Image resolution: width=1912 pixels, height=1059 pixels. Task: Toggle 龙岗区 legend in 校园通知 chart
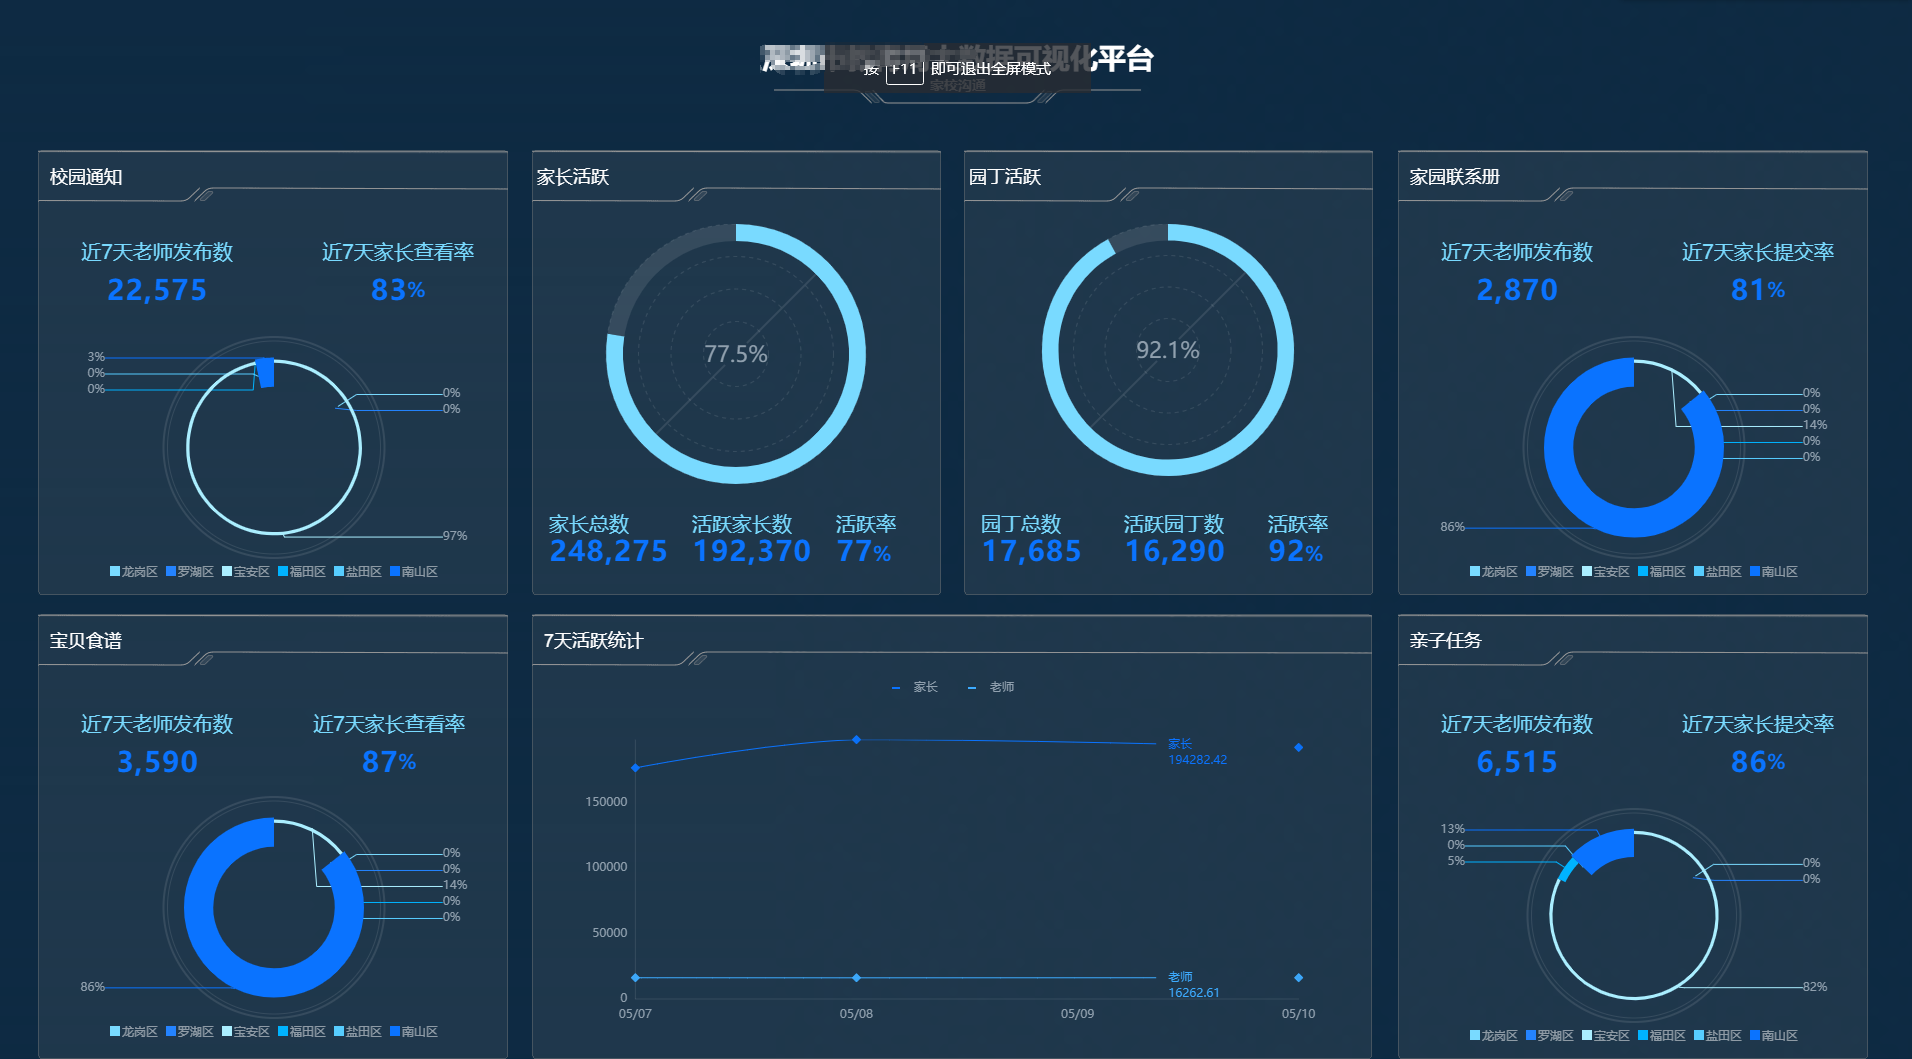tap(134, 572)
